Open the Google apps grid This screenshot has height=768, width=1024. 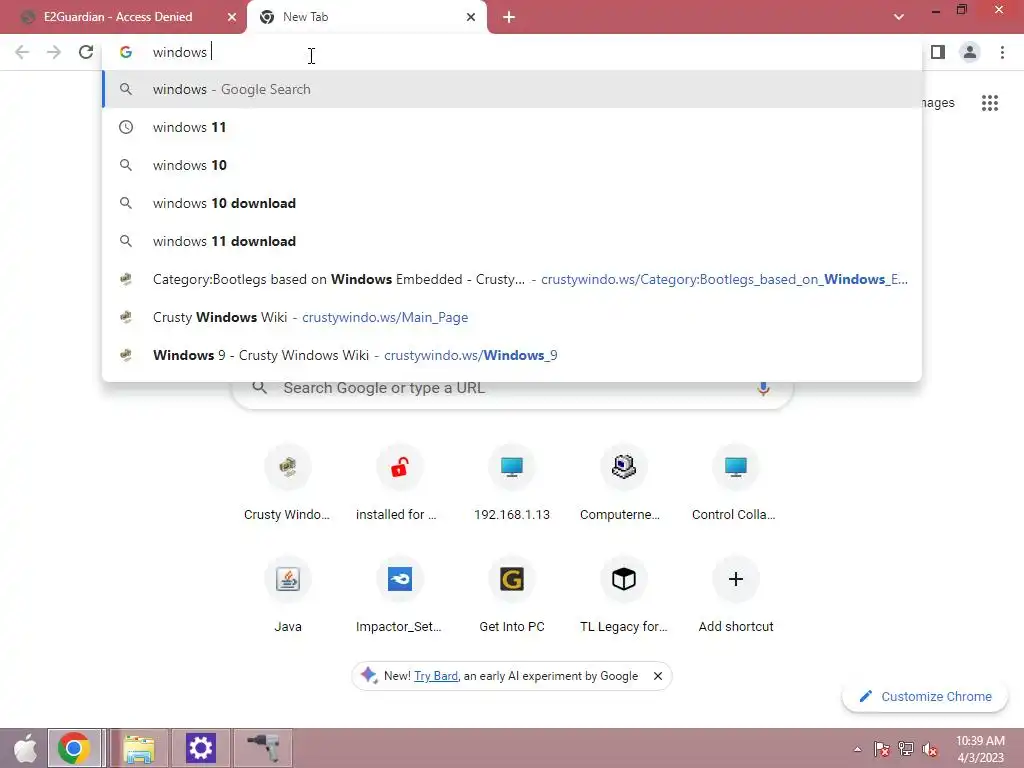(x=989, y=103)
